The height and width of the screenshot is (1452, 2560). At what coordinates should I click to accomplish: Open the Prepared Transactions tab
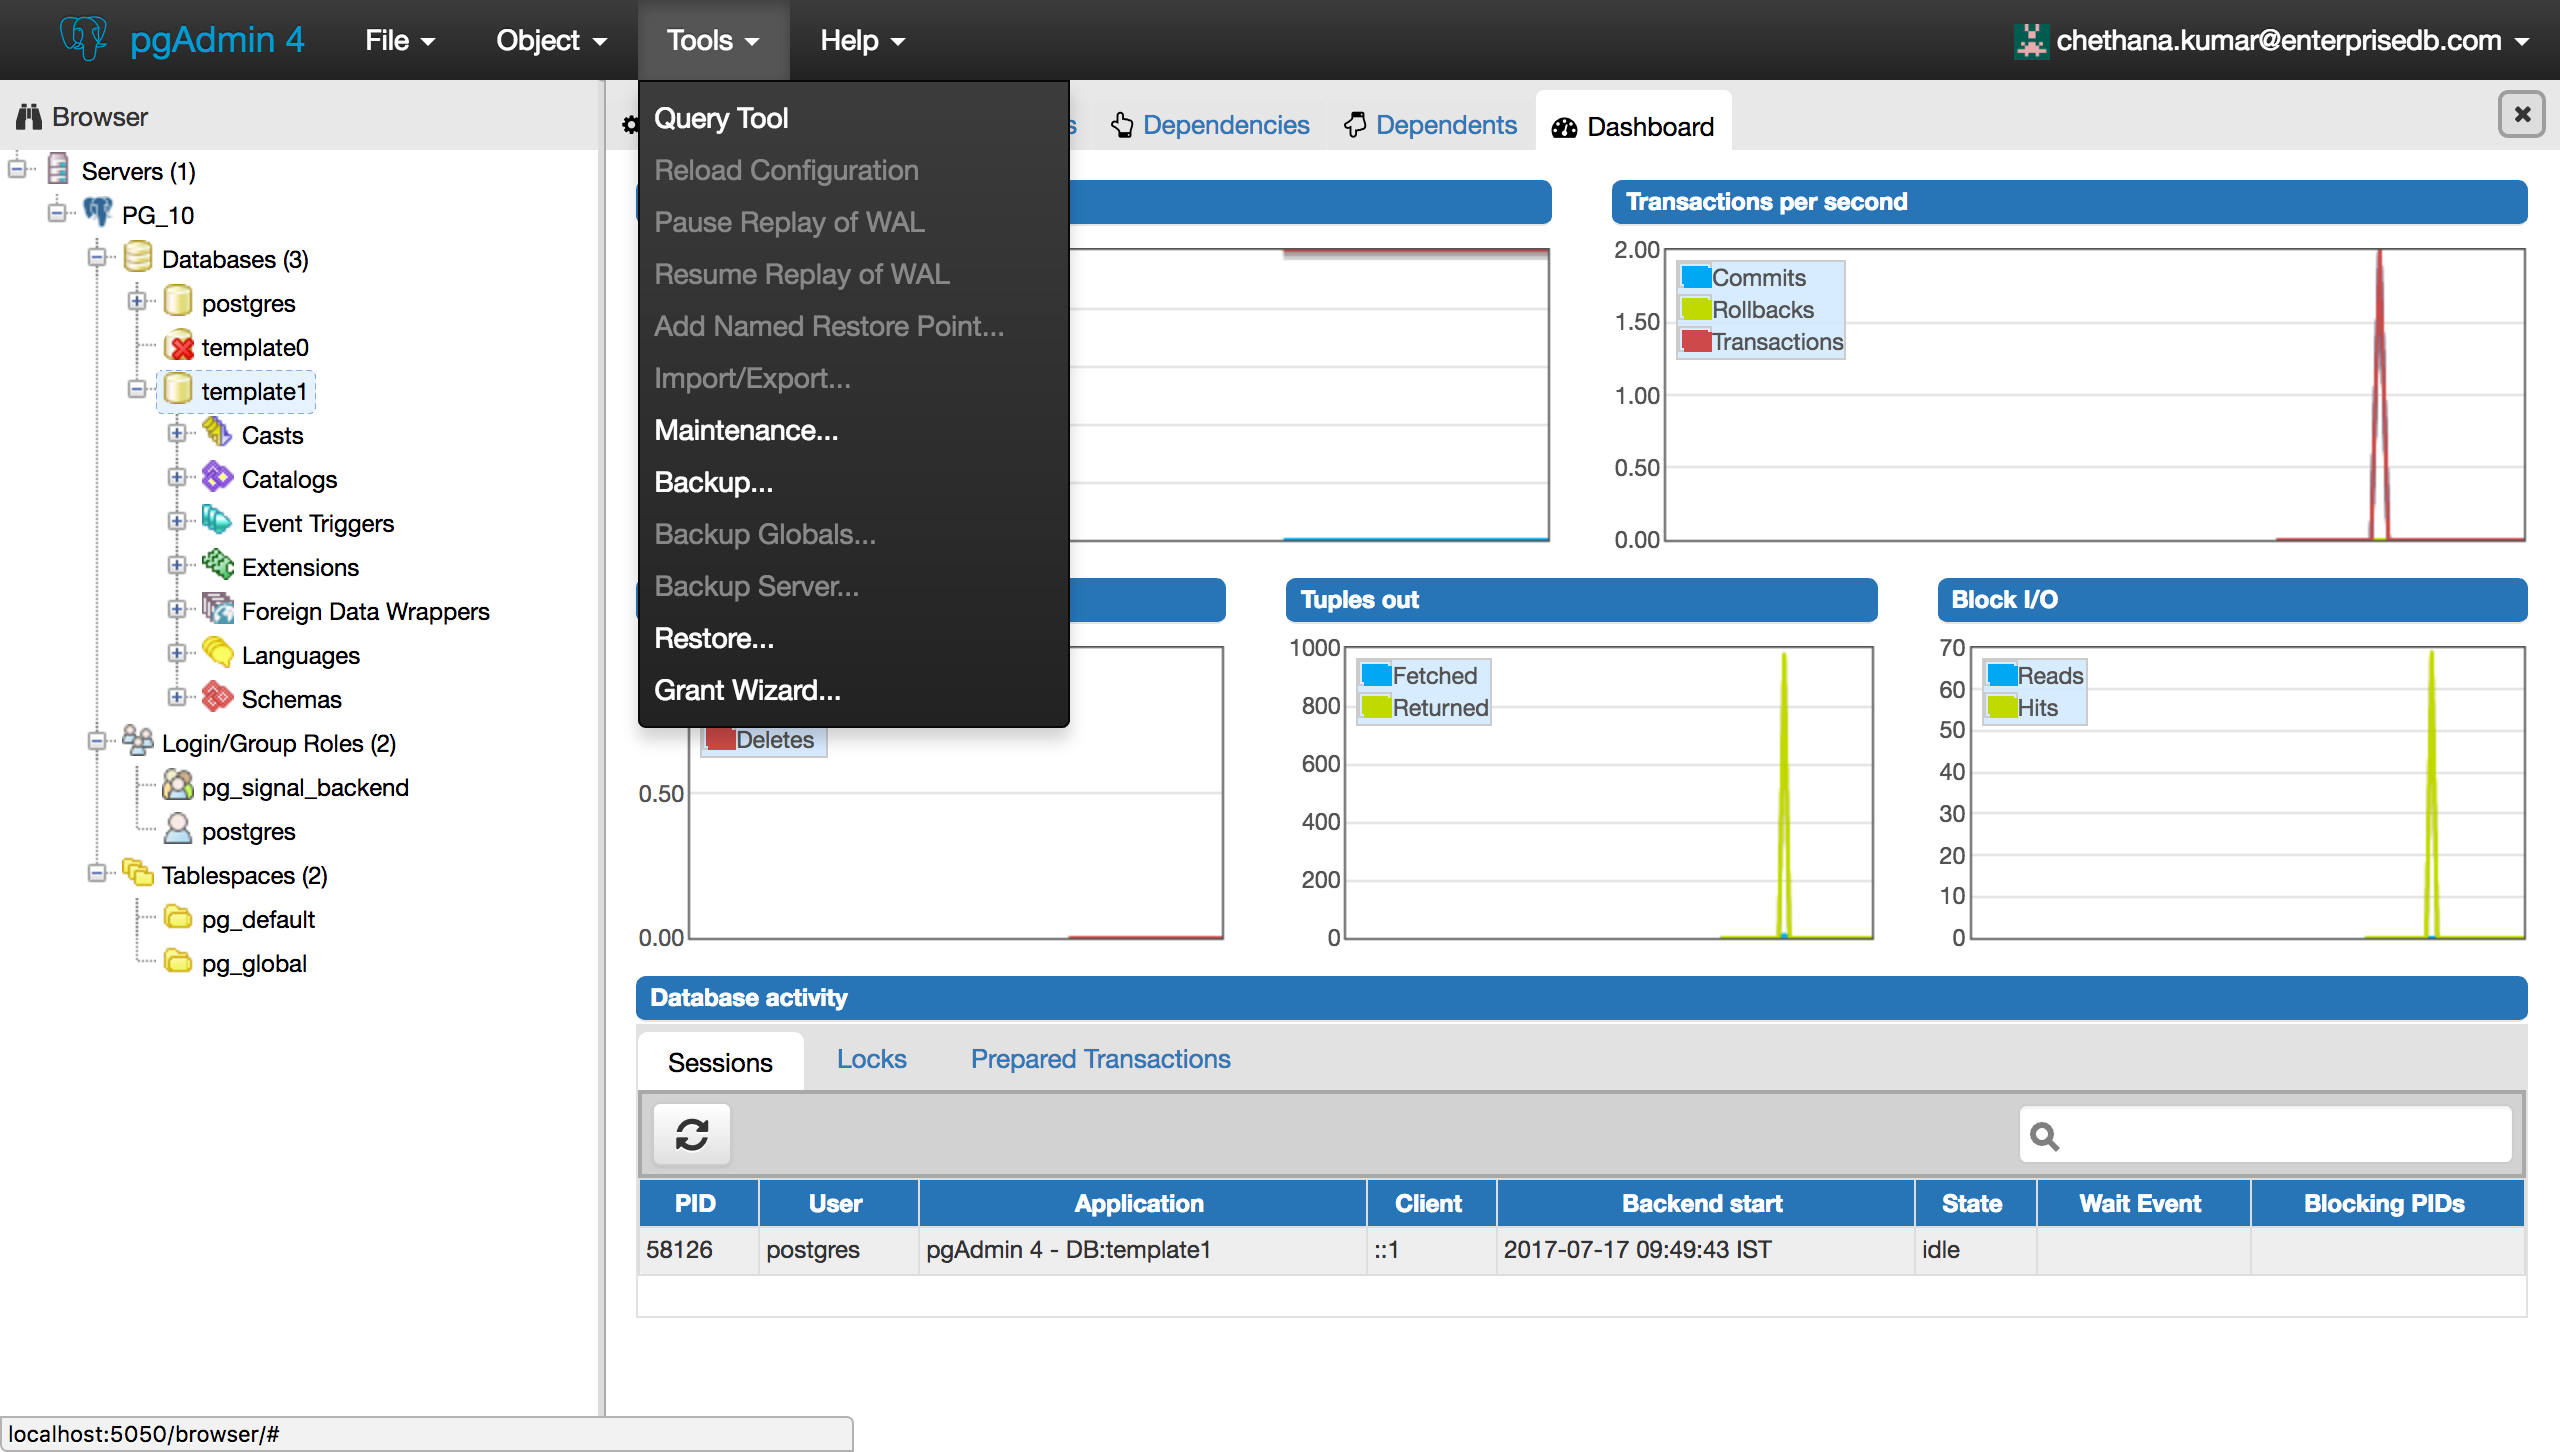1100,1059
